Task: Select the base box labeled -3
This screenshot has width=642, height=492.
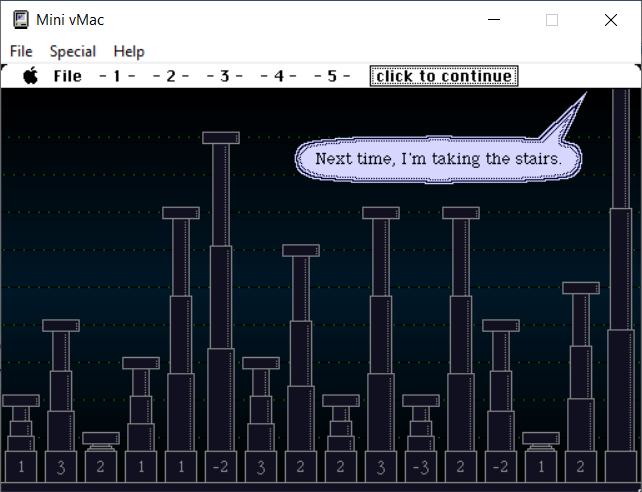Action: click(421, 467)
